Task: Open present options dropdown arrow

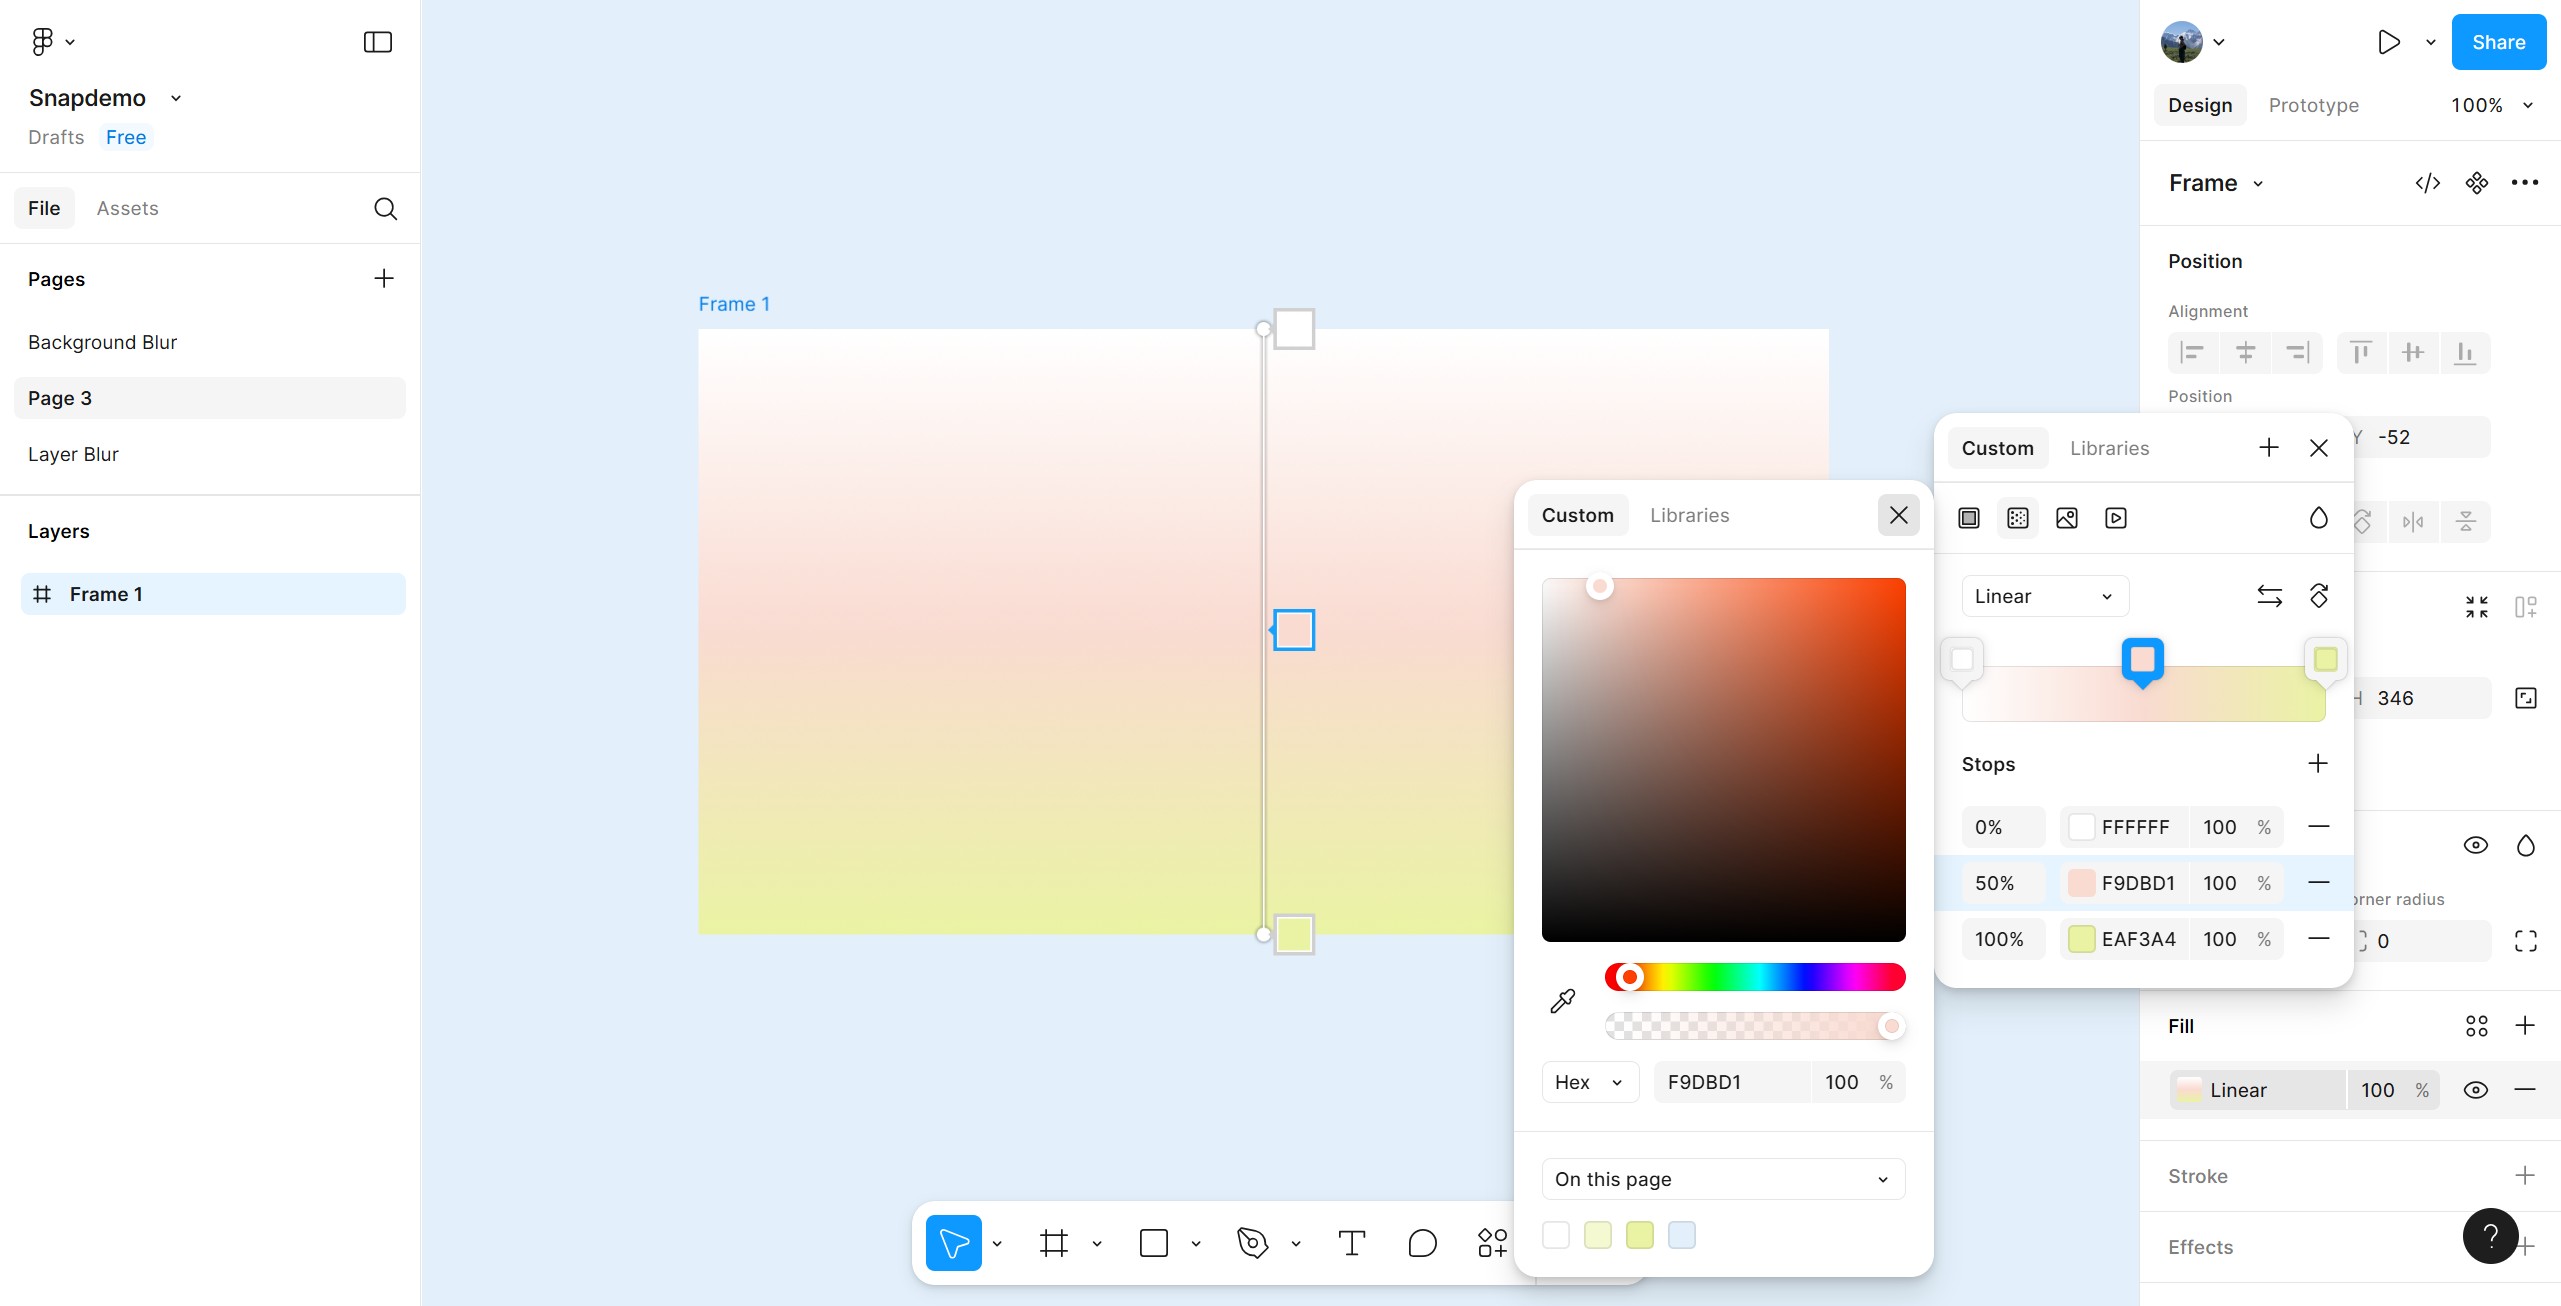Action: click(x=2430, y=42)
